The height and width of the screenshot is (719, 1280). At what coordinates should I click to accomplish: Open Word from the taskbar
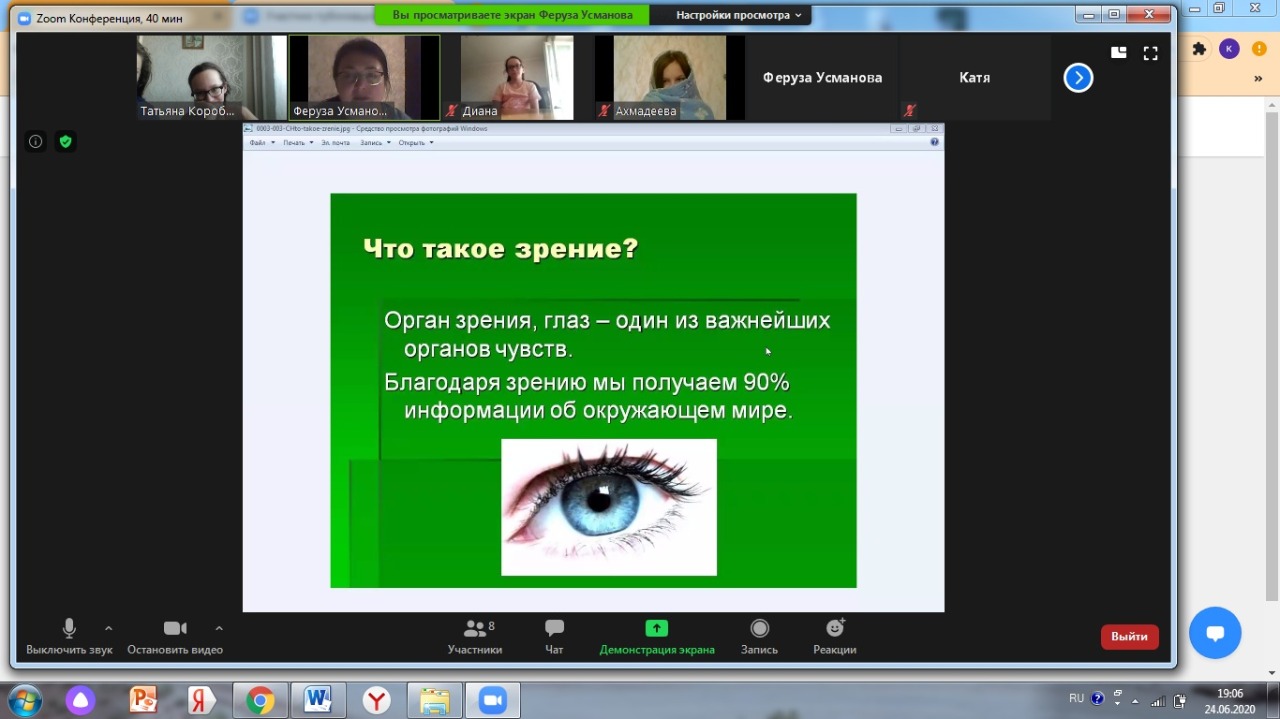(318, 700)
